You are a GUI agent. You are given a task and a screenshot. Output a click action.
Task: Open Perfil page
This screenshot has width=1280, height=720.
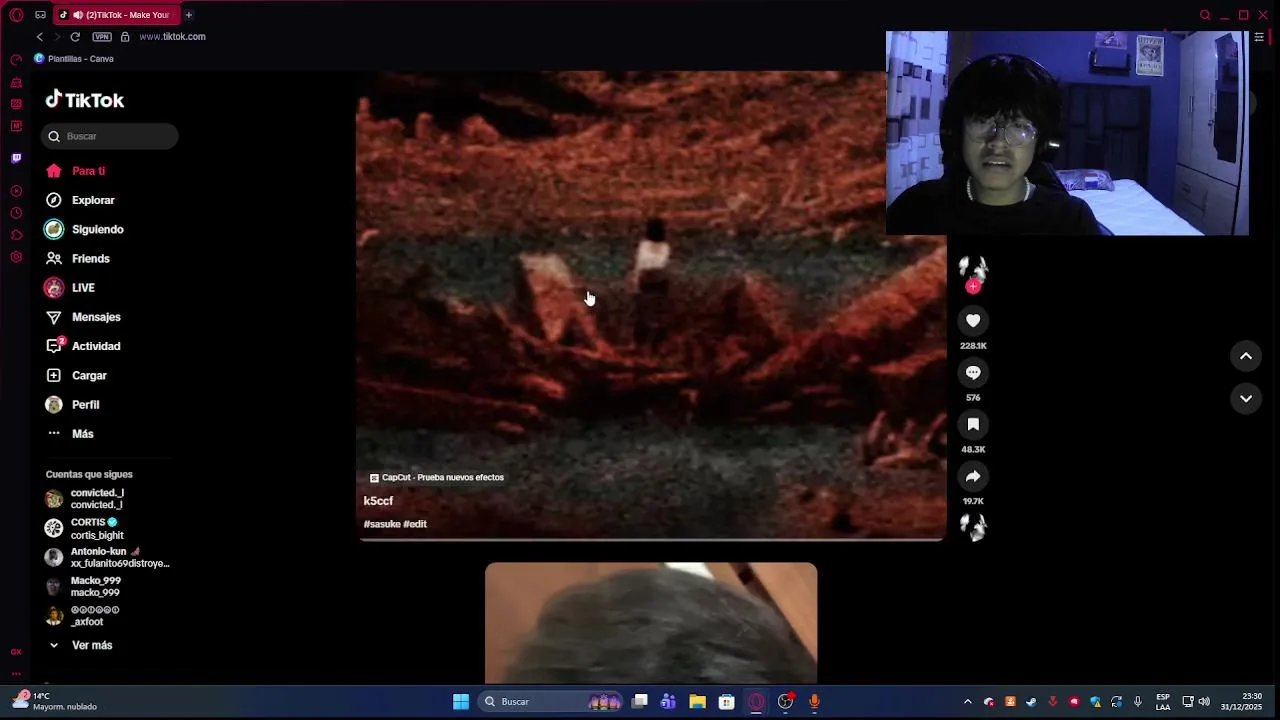[72, 405]
